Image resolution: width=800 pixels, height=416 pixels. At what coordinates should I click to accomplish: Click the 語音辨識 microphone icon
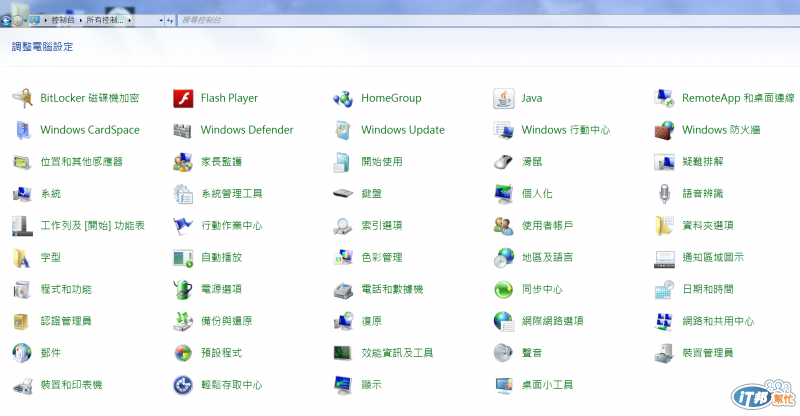tap(664, 194)
